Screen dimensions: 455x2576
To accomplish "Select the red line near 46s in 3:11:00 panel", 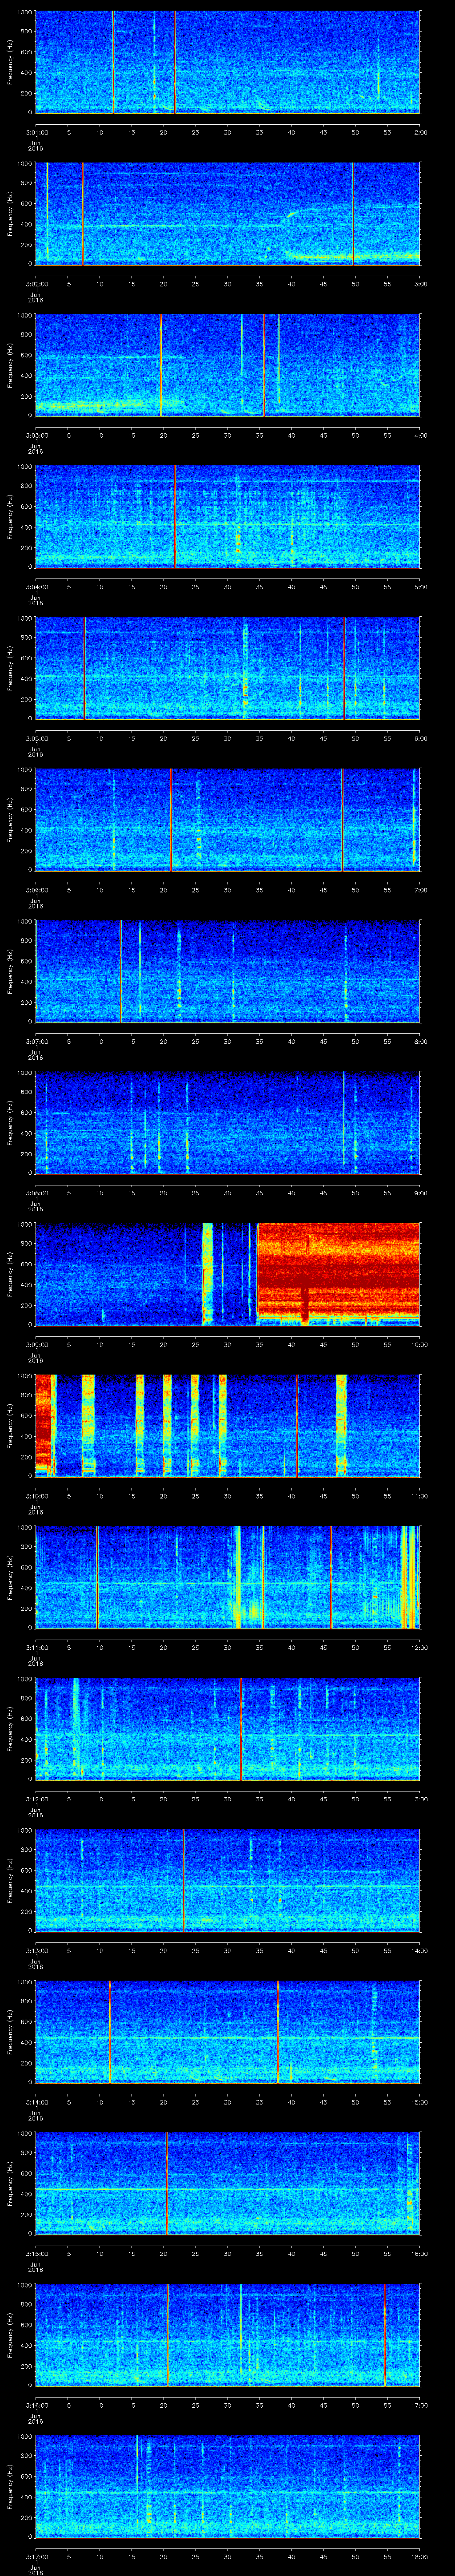I will [x=331, y=1577].
